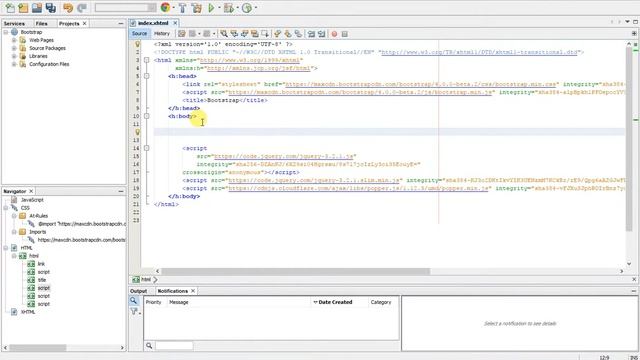Image resolution: width=640 pixels, height=360 pixels.
Task: Click the Redo arrow icon
Action: click(82, 7)
